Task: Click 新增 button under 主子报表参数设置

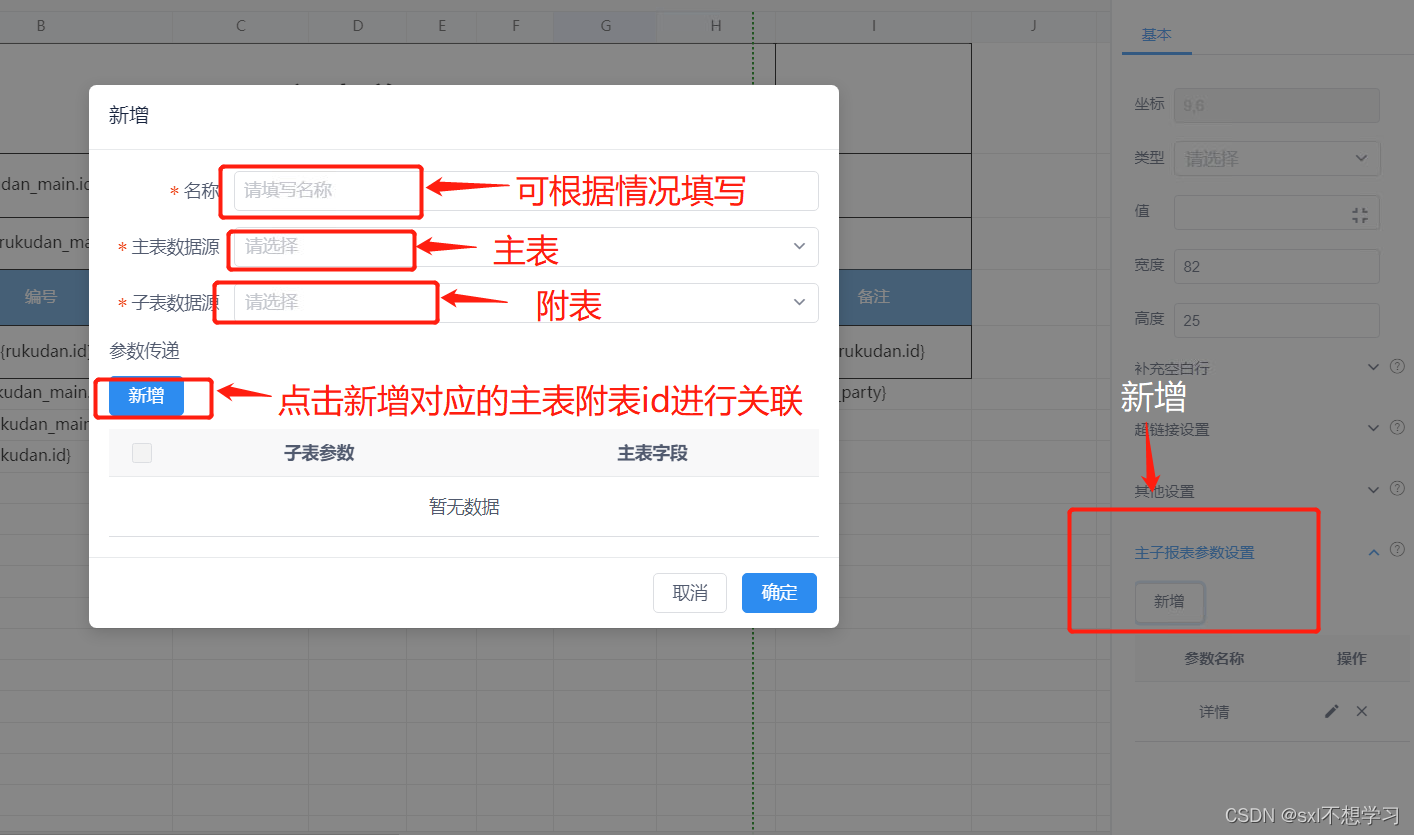Action: click(x=1169, y=602)
